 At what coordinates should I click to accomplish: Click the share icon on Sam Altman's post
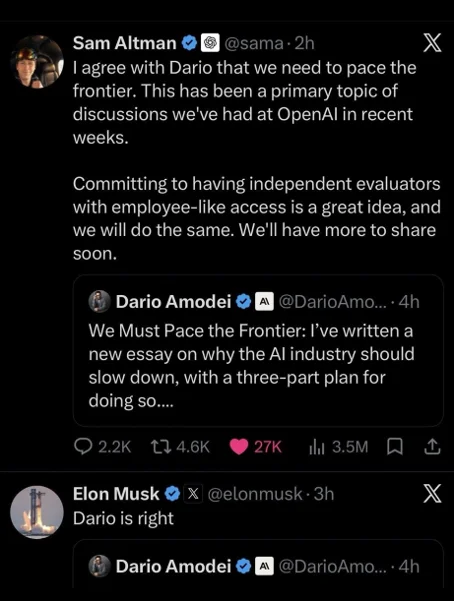[x=432, y=447]
